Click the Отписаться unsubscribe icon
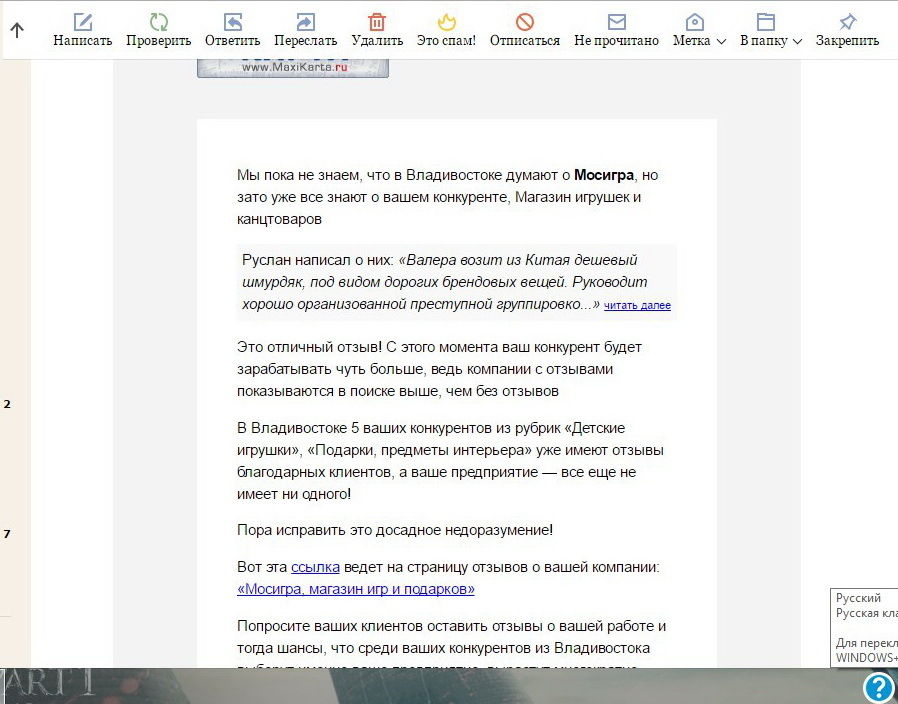Image resolution: width=898 pixels, height=704 pixels. [x=524, y=22]
